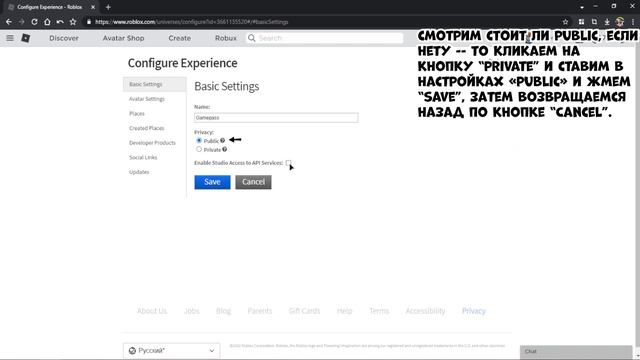Click help icon next to Public
The image size is (640, 360).
pos(222,140)
